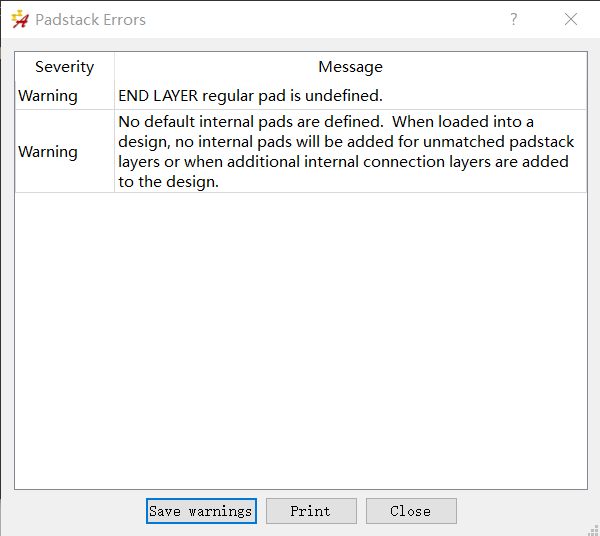Click the gray margin left of Save warnings
The width and height of the screenshot is (600, 536).
point(77,511)
